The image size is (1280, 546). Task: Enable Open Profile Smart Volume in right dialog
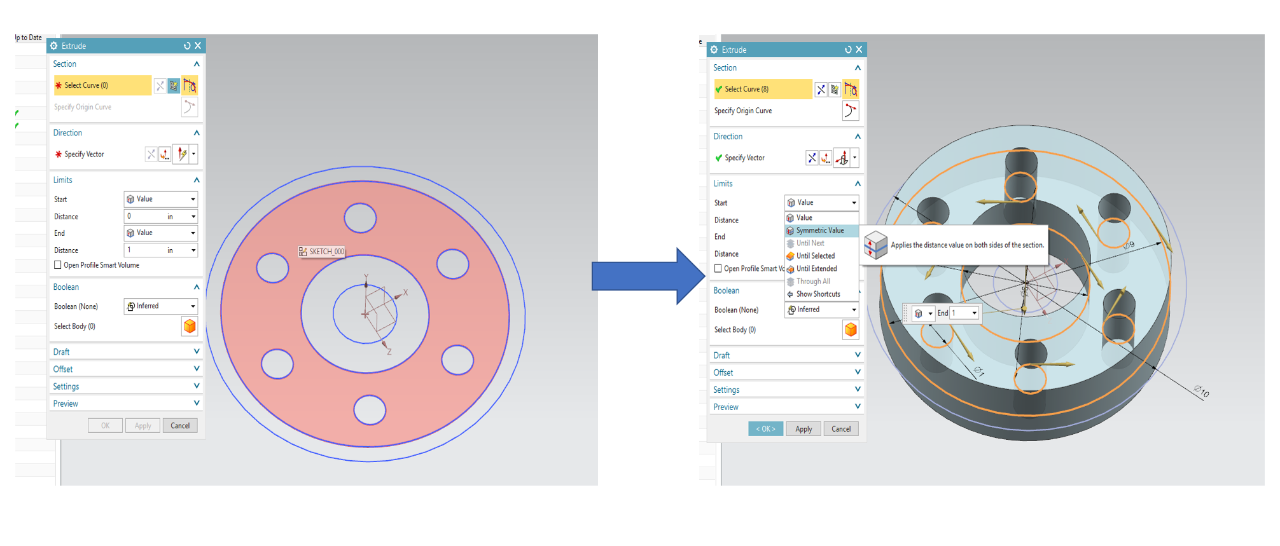719,268
